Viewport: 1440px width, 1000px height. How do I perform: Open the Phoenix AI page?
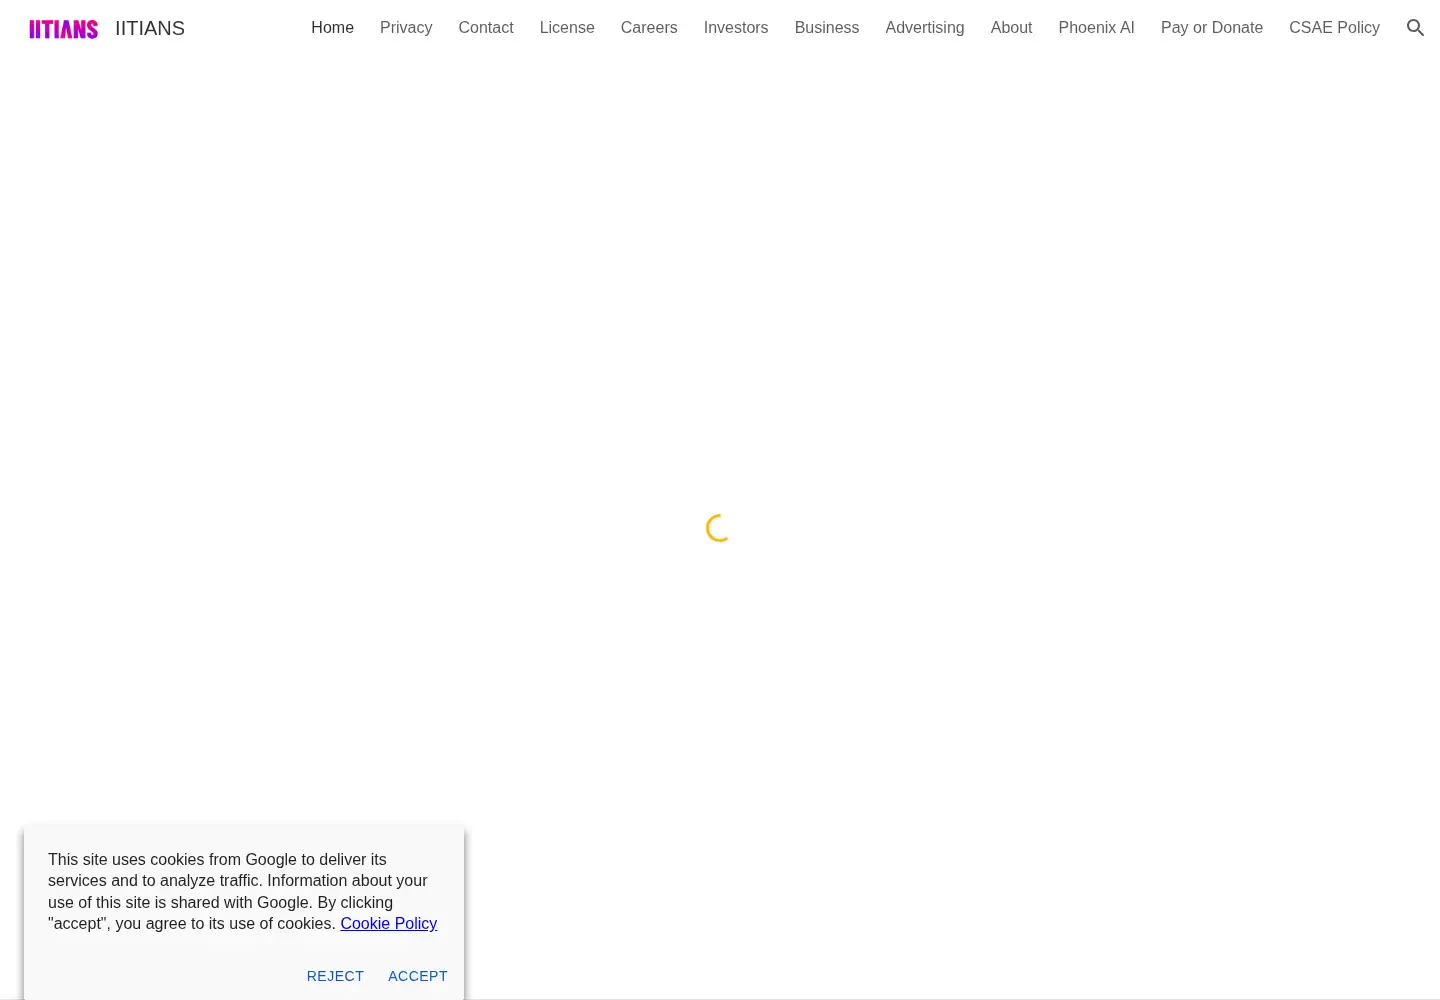click(x=1097, y=28)
